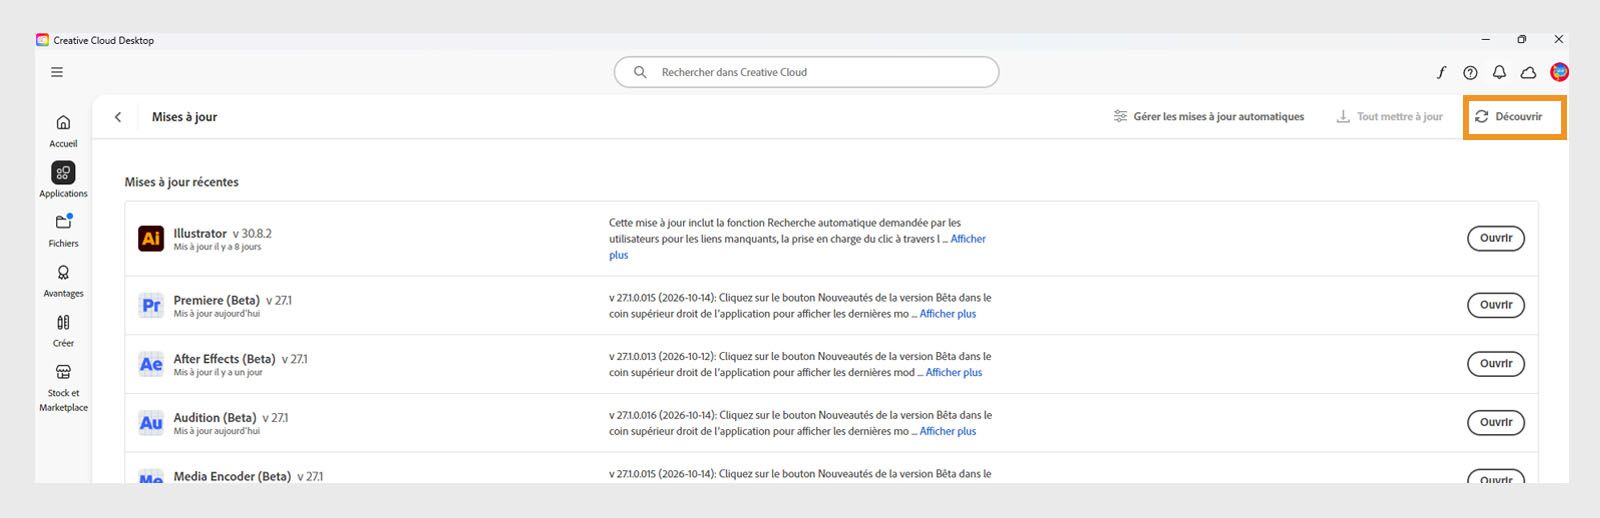Click the Premiere (Beta) app icon
Screen dimensions: 1600x518
point(151,305)
